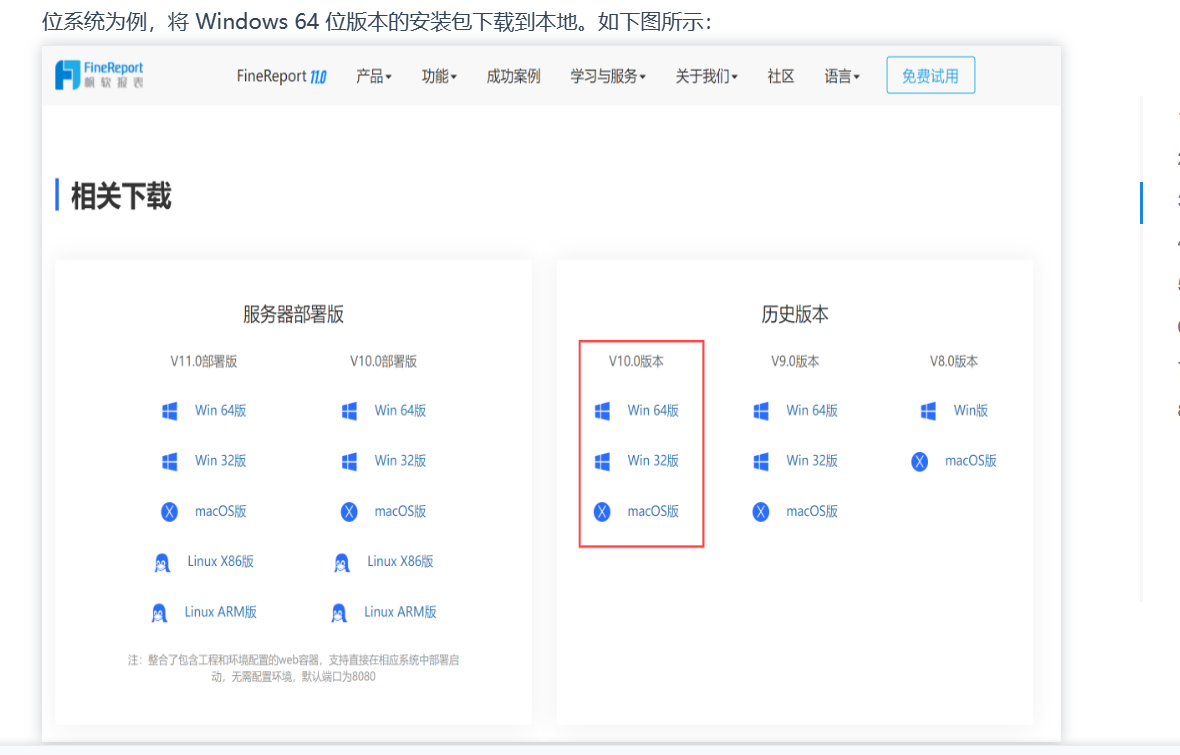This screenshot has width=1180, height=755.
Task: Download V10.0部署版 Win 64版 link
Action: tap(400, 410)
